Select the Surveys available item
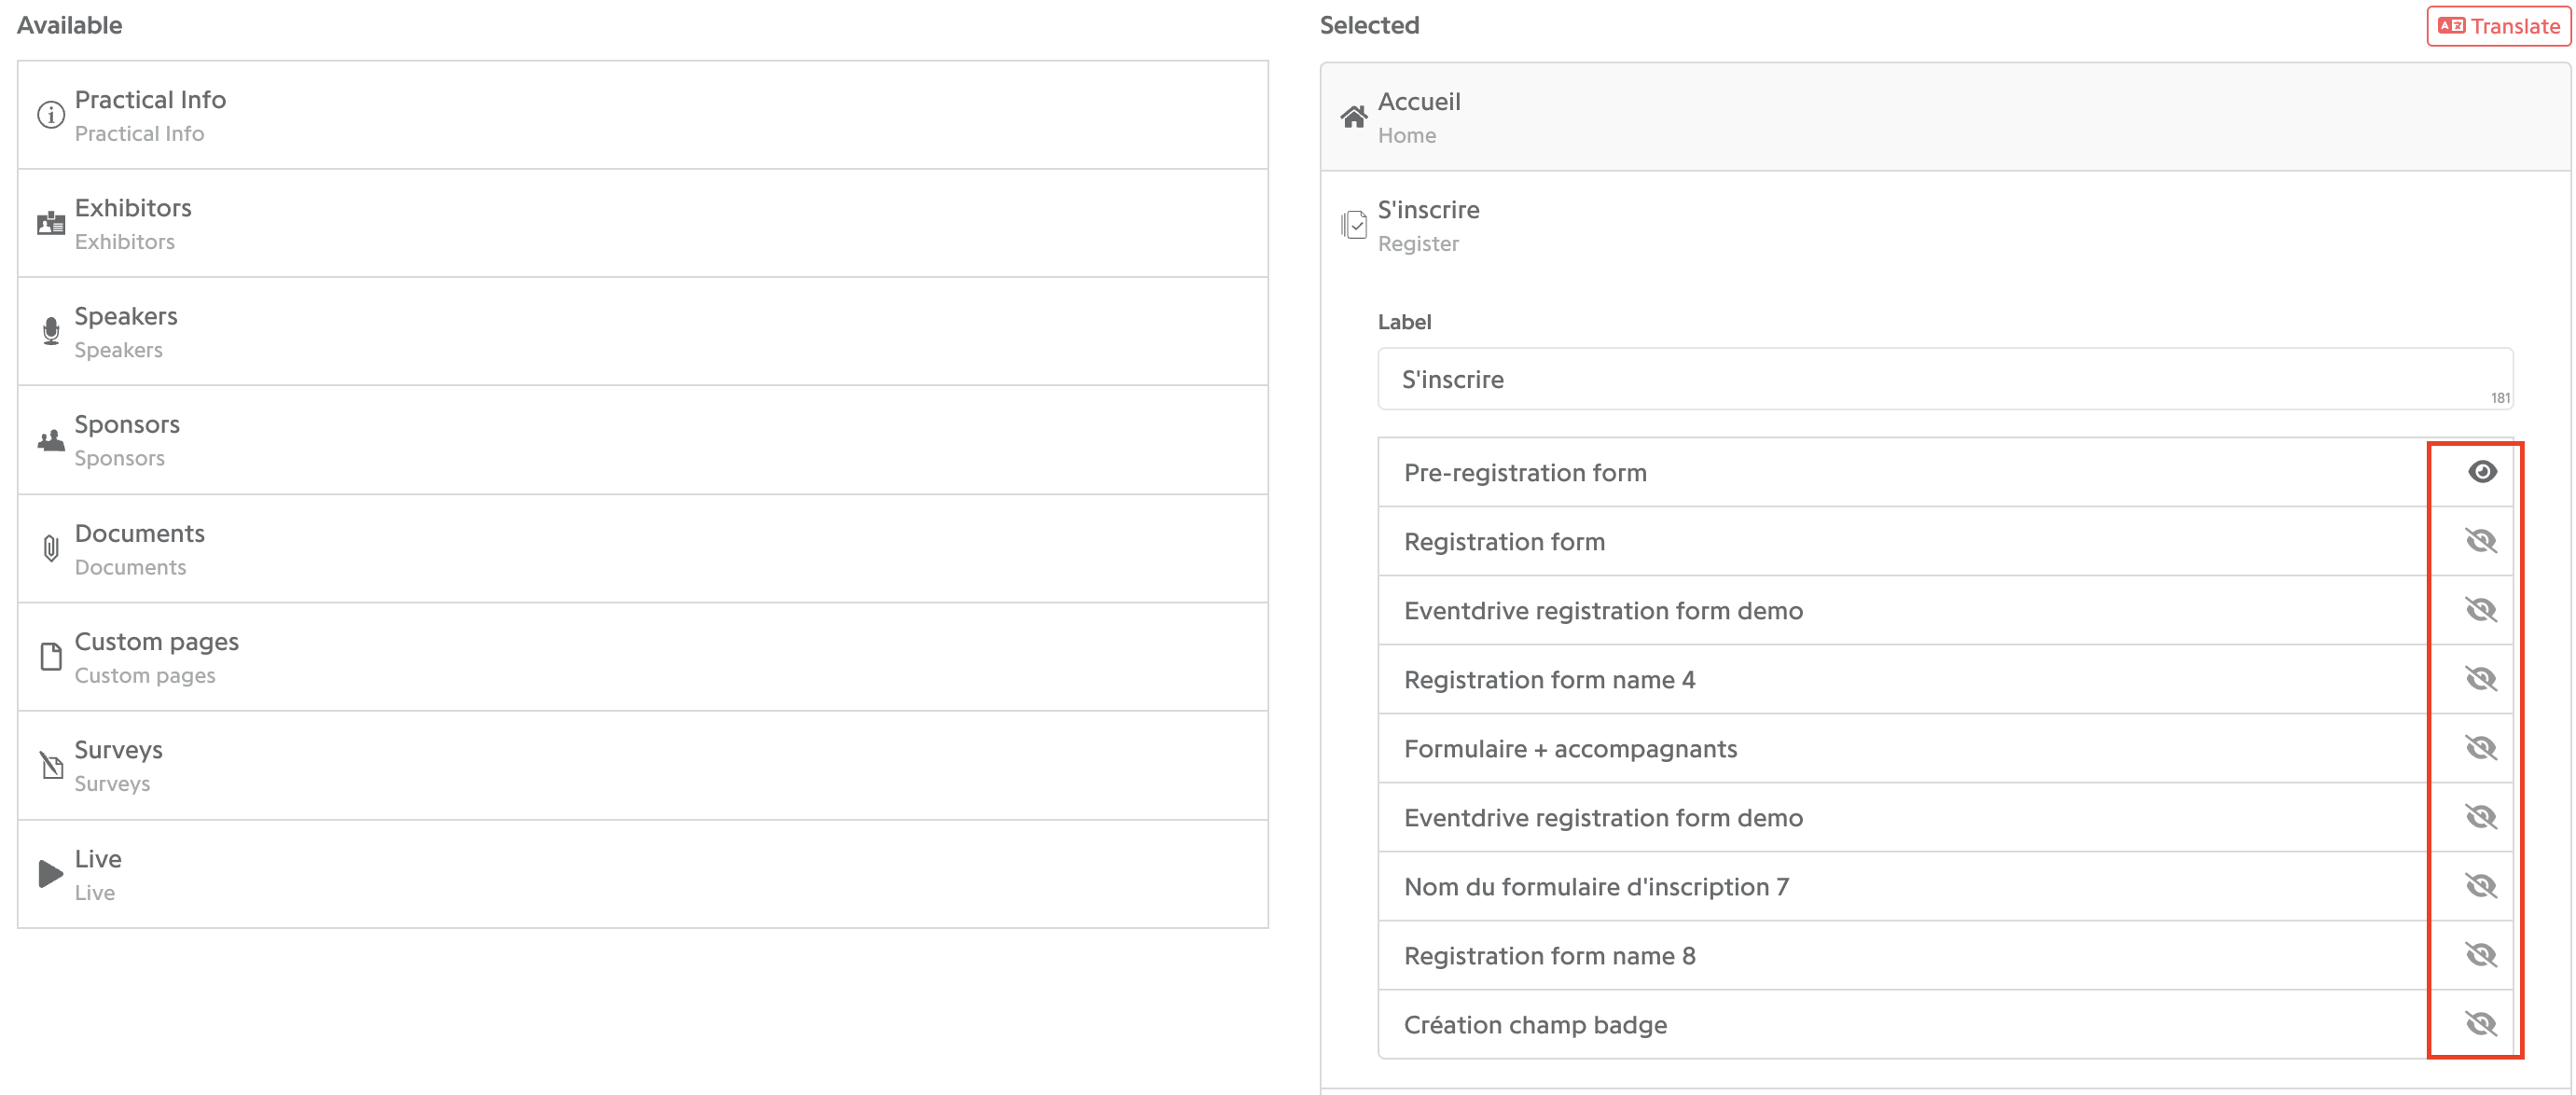 tap(643, 765)
